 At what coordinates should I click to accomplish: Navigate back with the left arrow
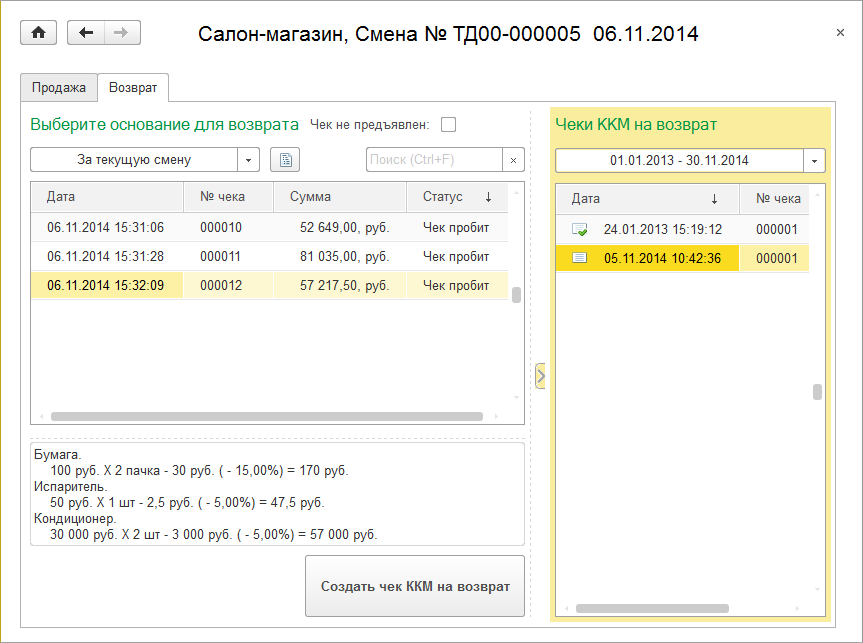(86, 32)
